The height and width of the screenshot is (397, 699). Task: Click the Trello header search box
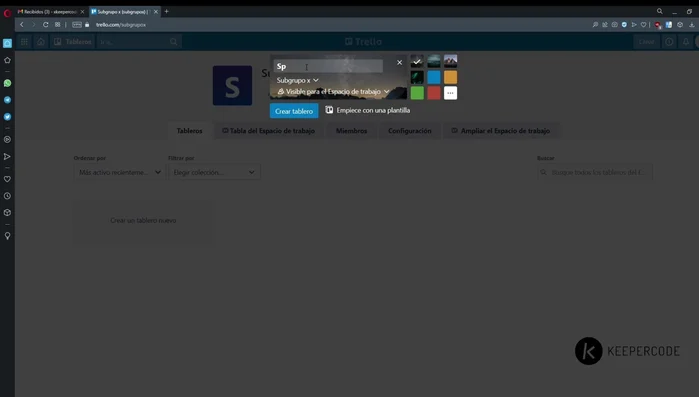coord(139,41)
